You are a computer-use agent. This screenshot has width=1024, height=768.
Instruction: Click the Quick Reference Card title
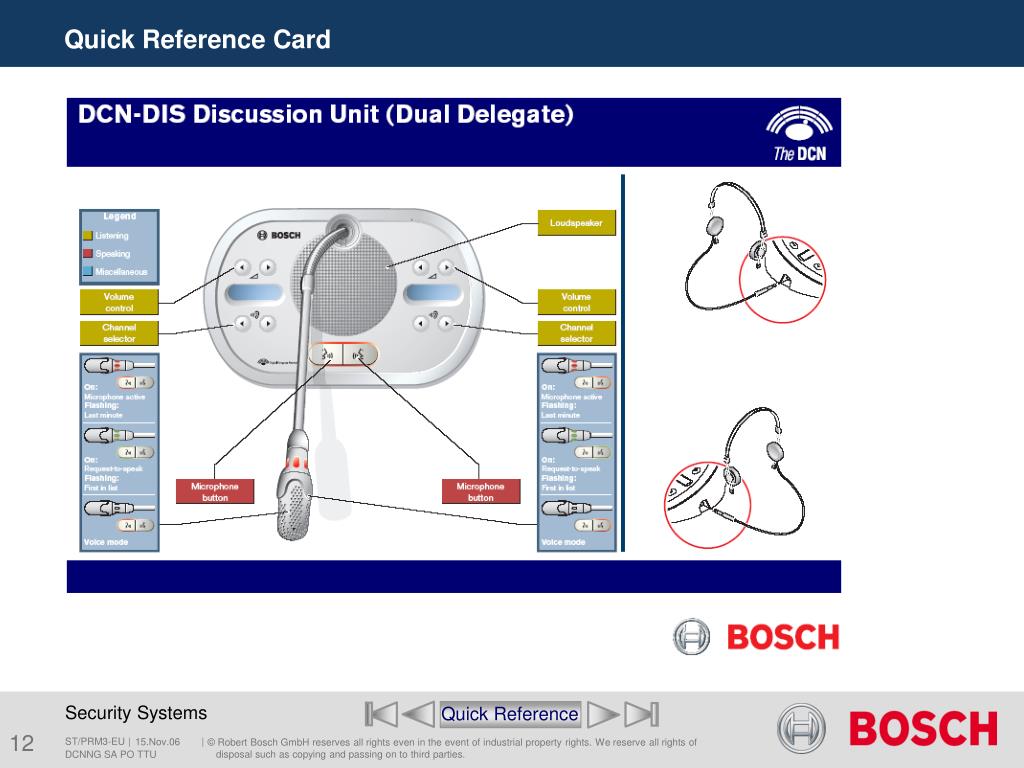tap(197, 39)
